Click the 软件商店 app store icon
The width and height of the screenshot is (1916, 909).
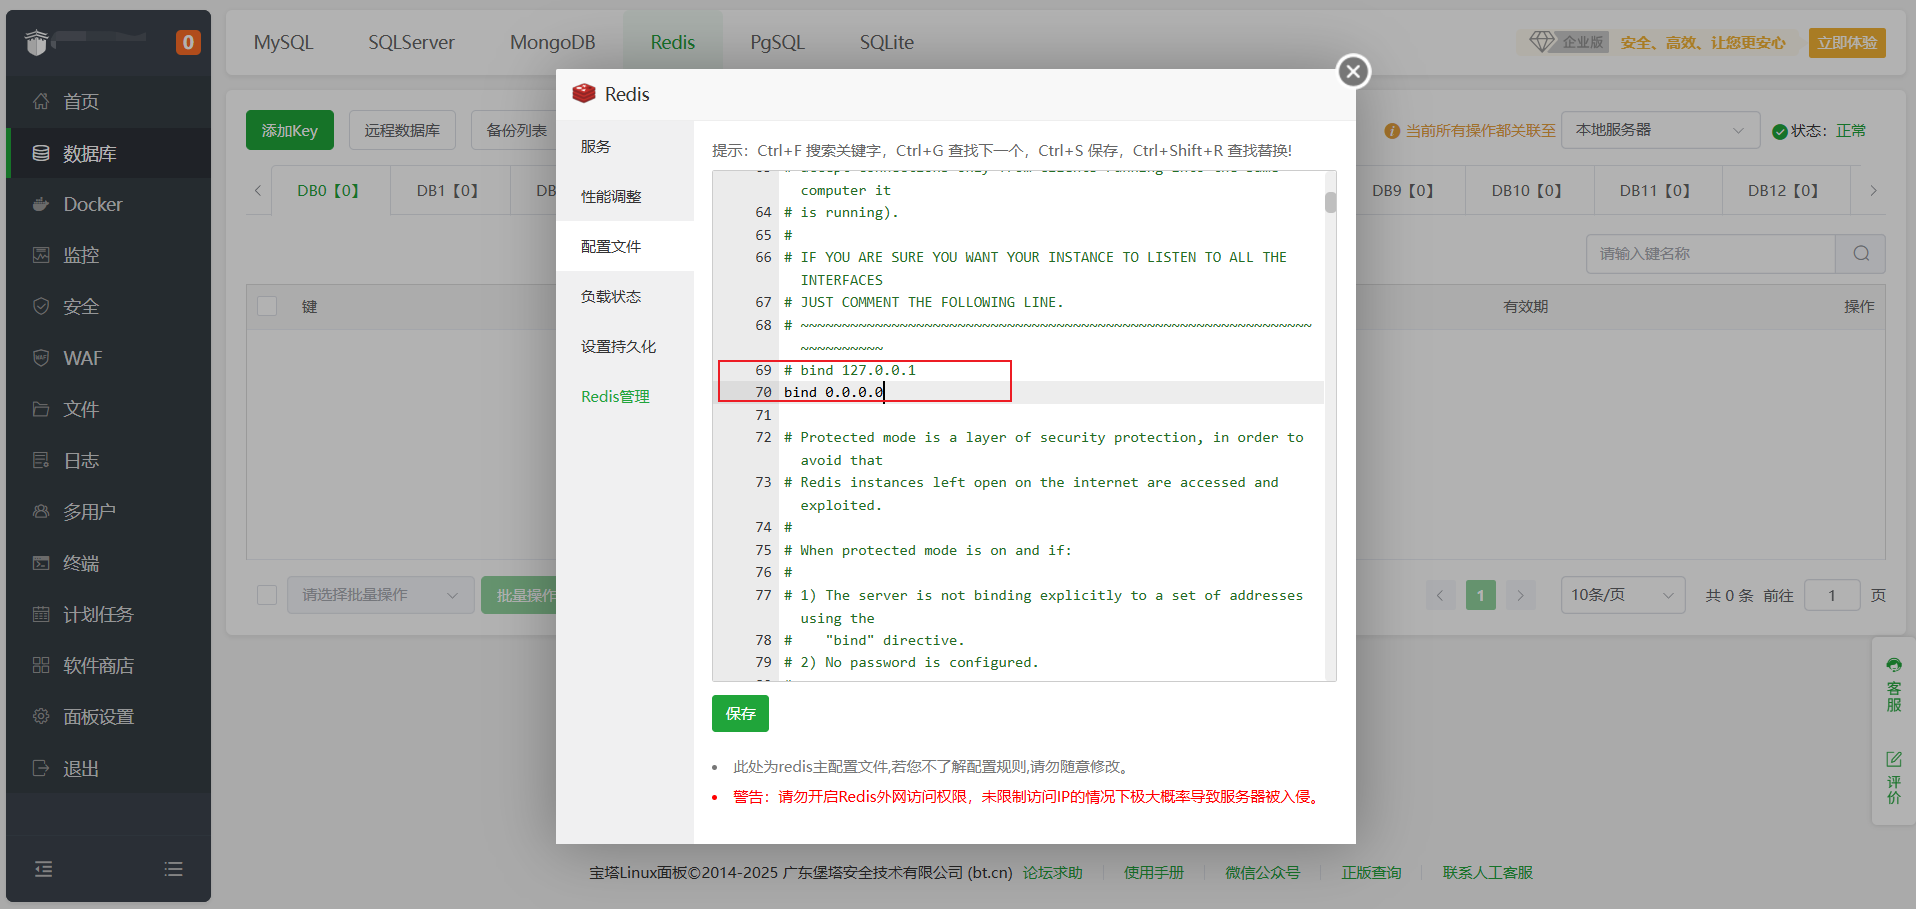tap(41, 665)
